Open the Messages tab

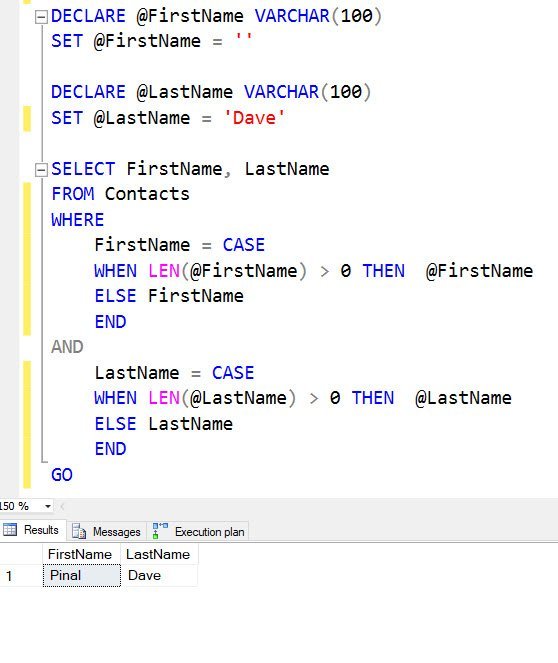107,531
